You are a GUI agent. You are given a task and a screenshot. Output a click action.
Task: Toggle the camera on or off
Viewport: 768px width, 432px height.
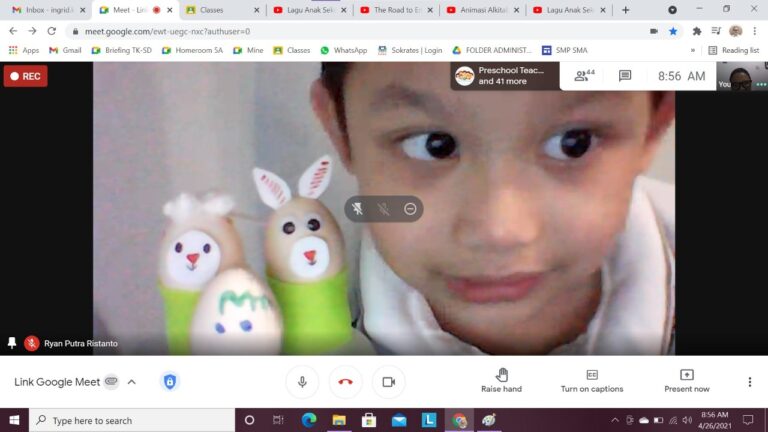point(388,382)
